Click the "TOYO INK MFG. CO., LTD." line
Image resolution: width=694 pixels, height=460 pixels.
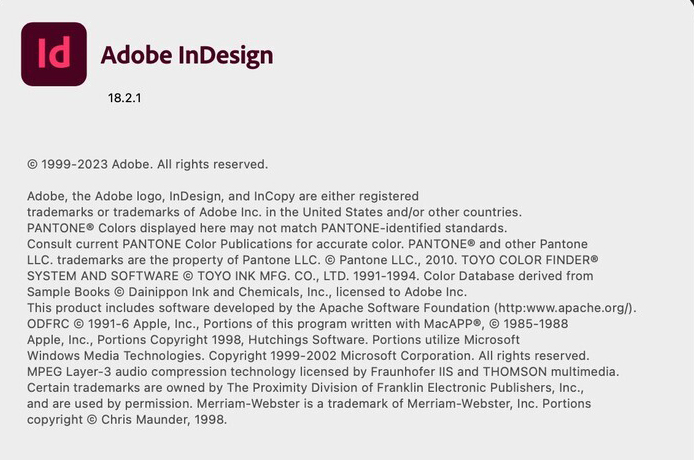(x=310, y=276)
